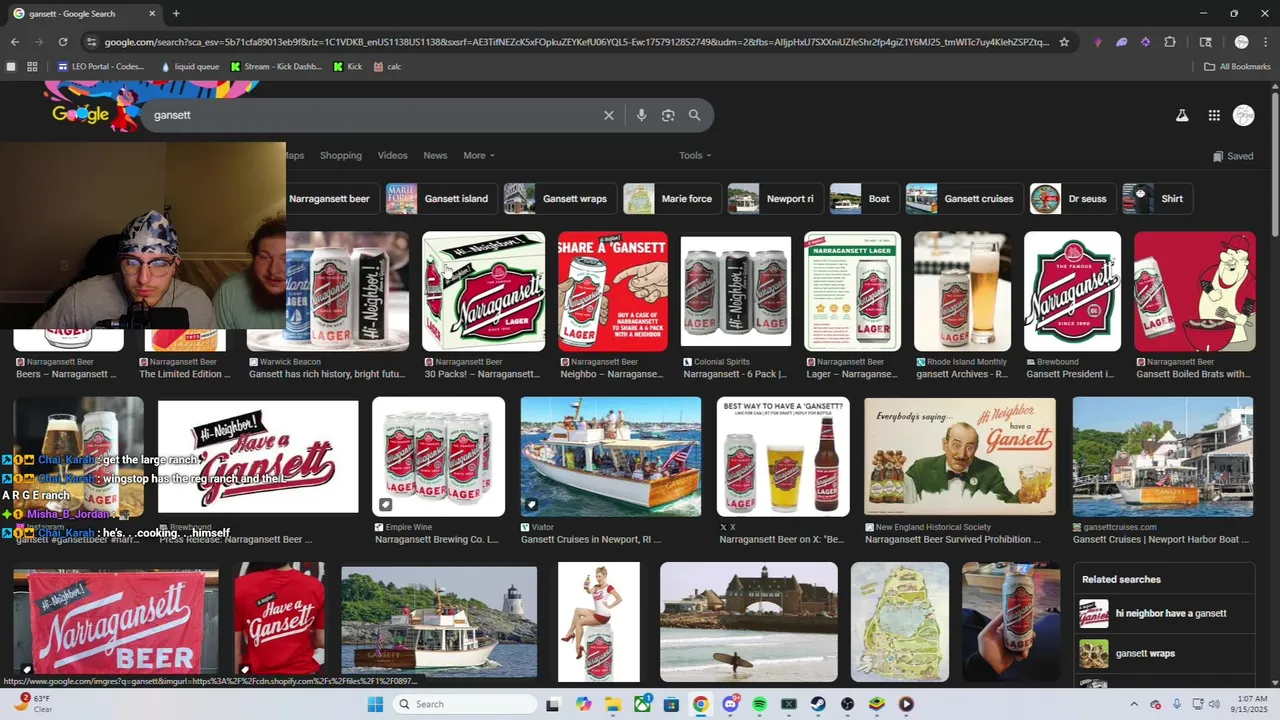Screen dimensions: 1280x720
Task: Click the magnifier search submit icon
Action: [x=694, y=115]
